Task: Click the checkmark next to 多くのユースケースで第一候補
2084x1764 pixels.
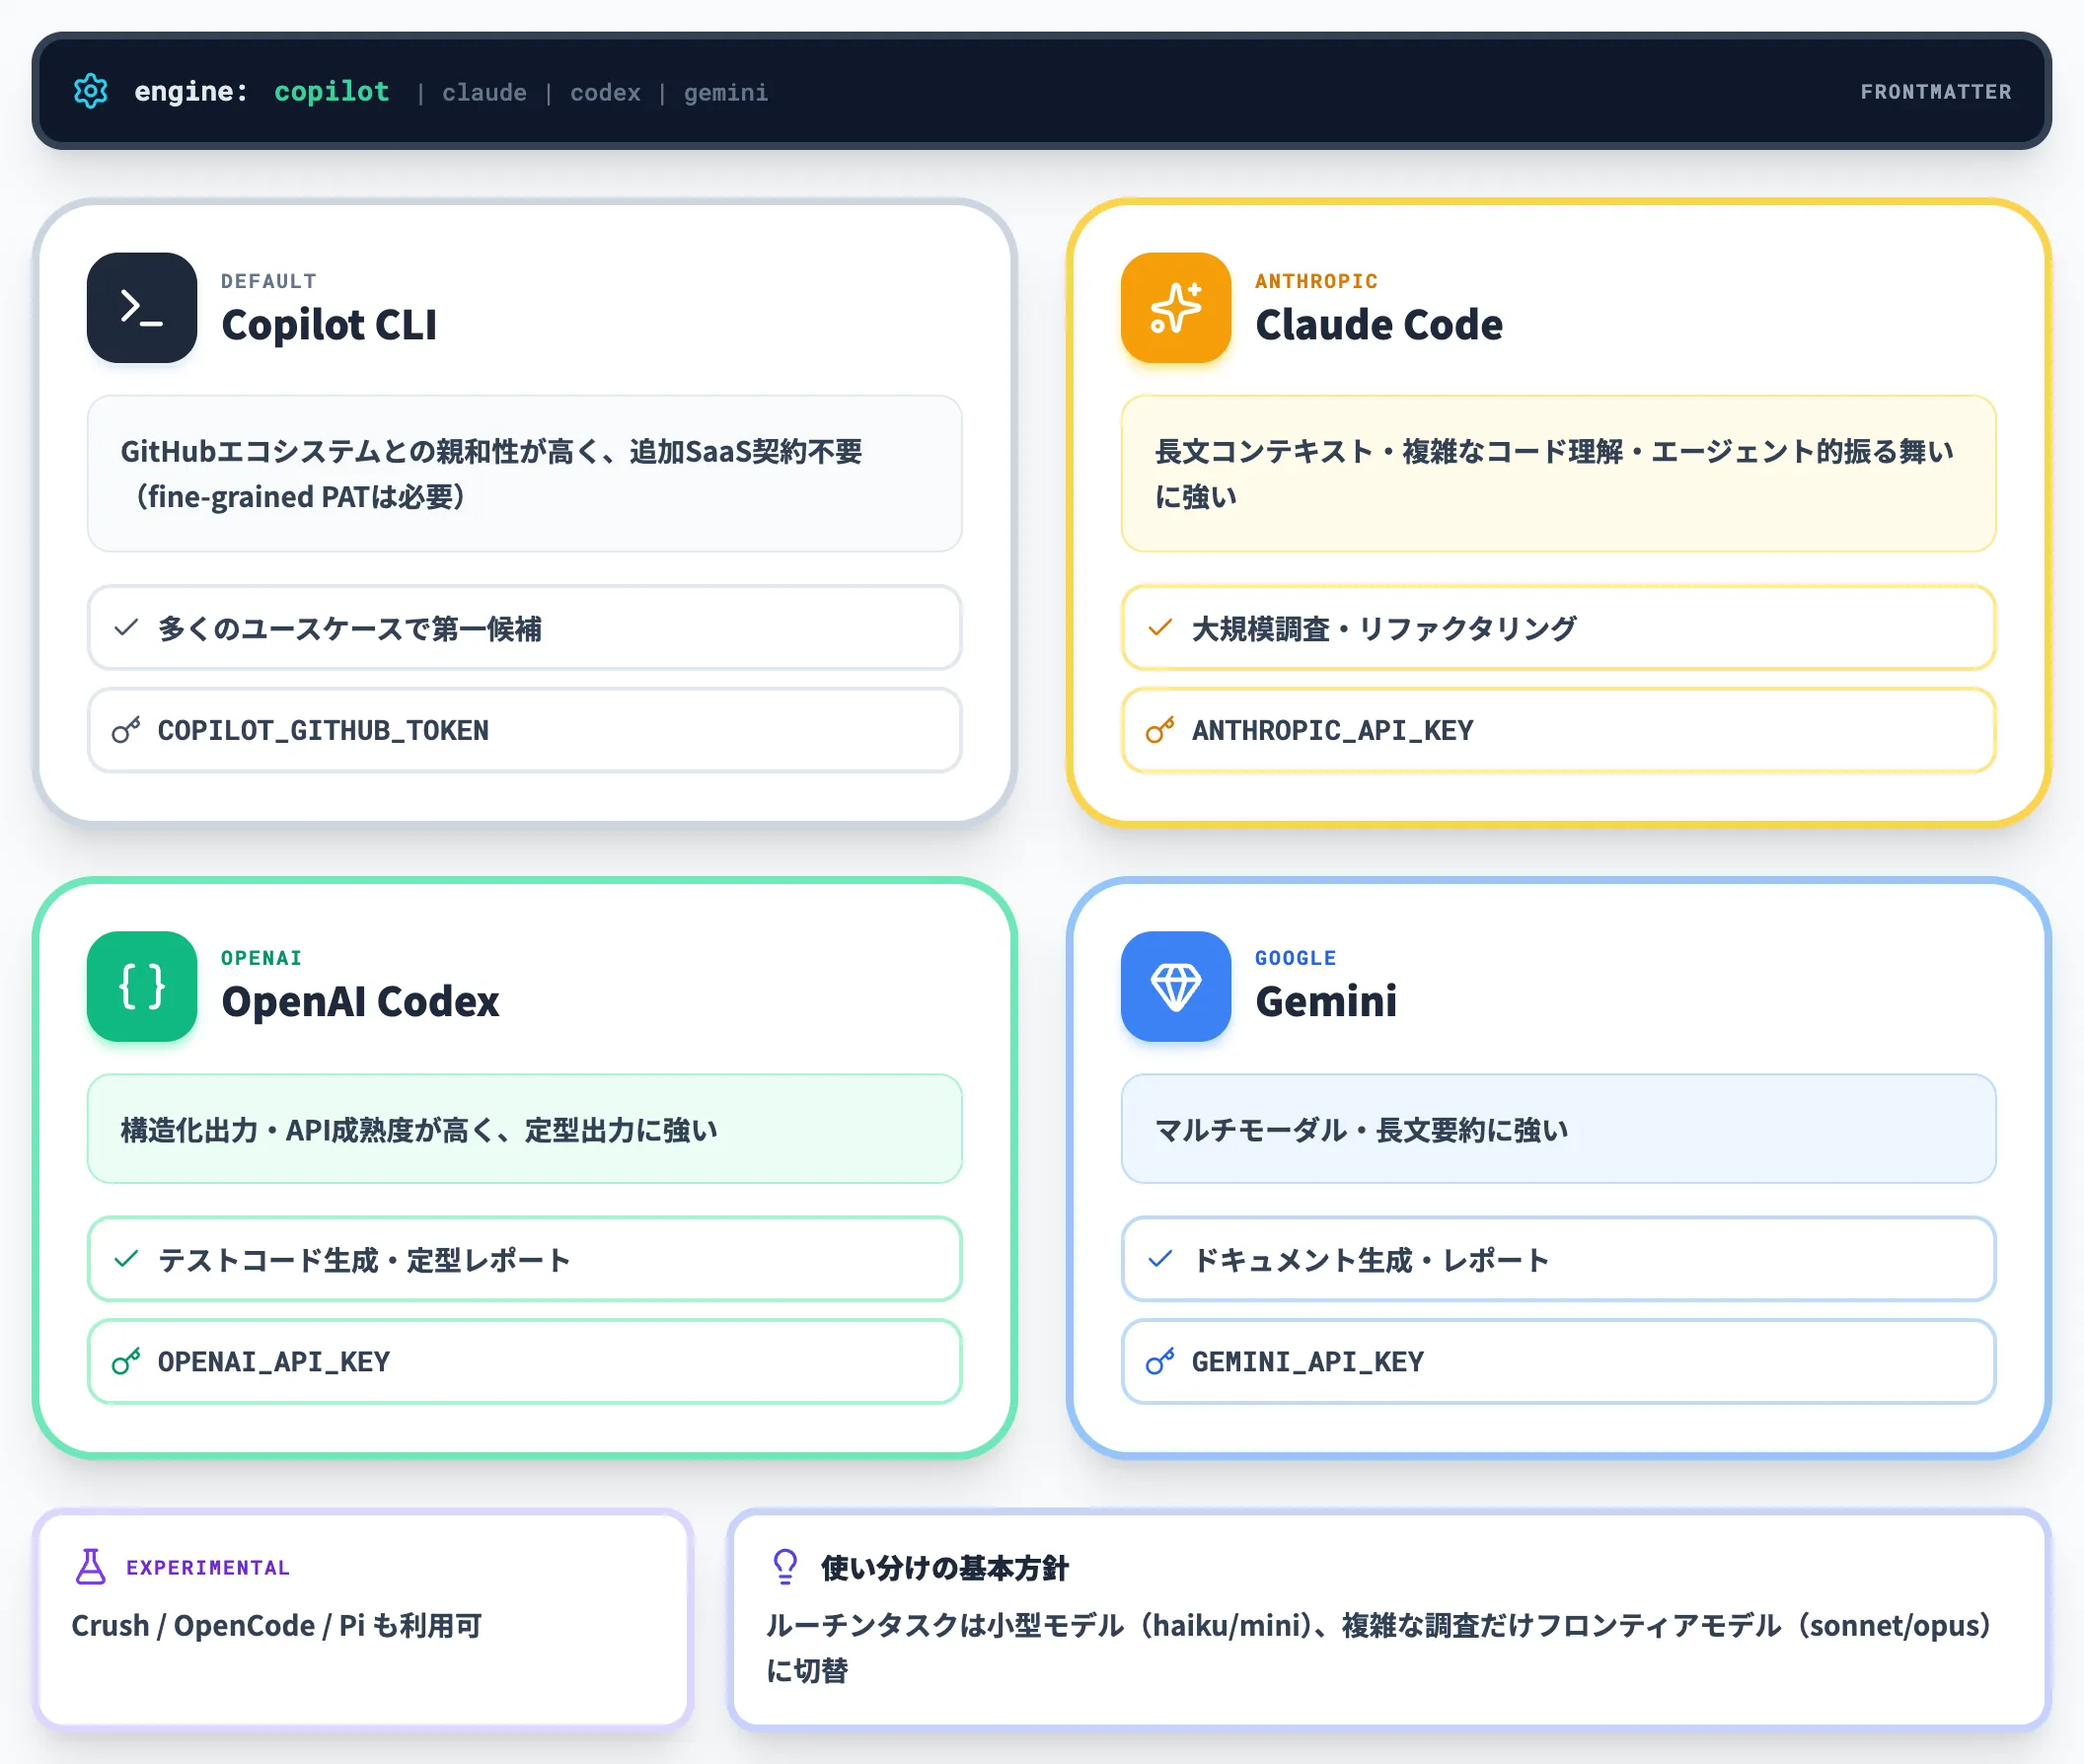Action: click(126, 628)
